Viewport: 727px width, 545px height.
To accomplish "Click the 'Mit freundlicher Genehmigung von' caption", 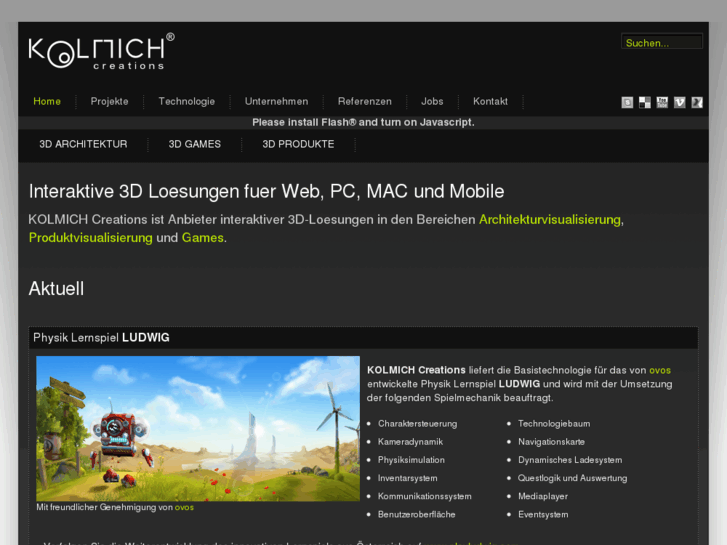I will point(104,507).
